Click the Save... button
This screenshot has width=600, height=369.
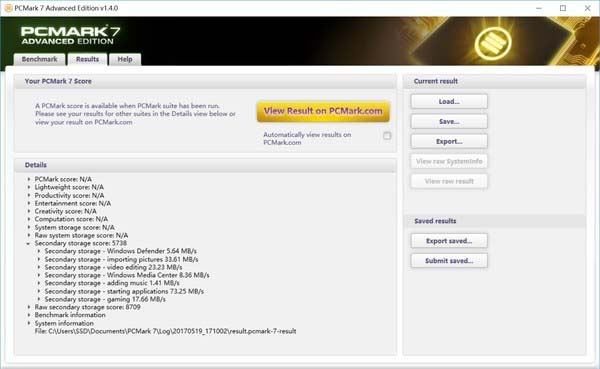449,121
